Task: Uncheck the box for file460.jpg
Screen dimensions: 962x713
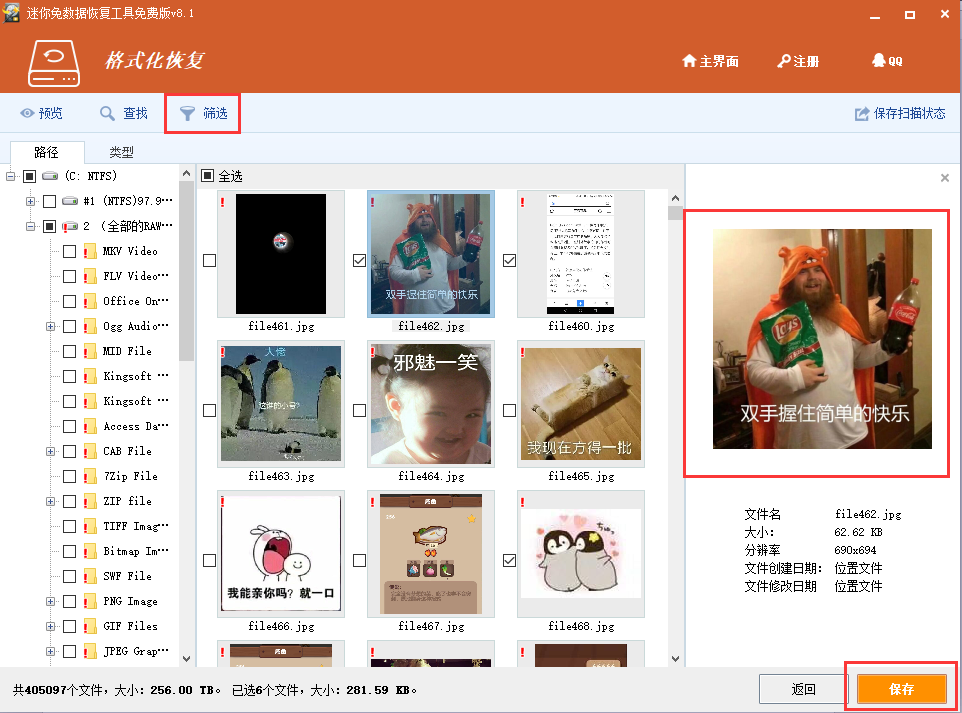Action: [509, 261]
